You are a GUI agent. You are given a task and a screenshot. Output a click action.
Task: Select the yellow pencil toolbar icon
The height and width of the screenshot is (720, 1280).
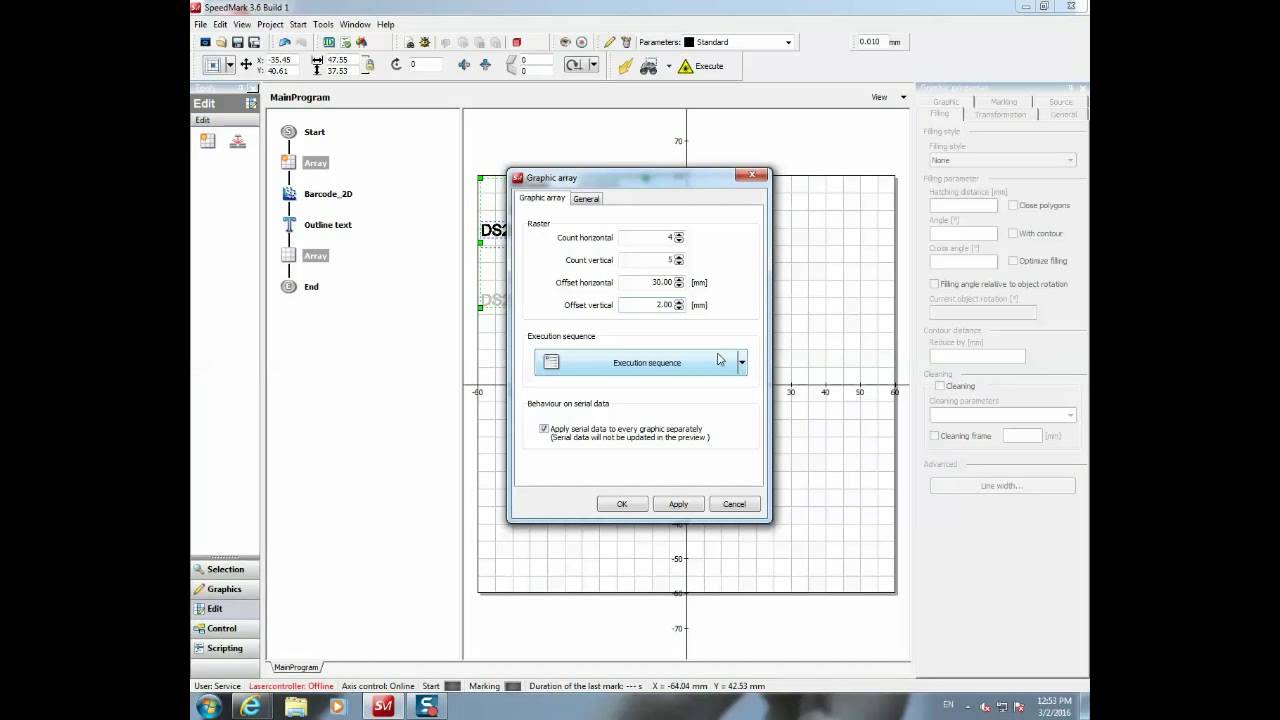pos(609,42)
